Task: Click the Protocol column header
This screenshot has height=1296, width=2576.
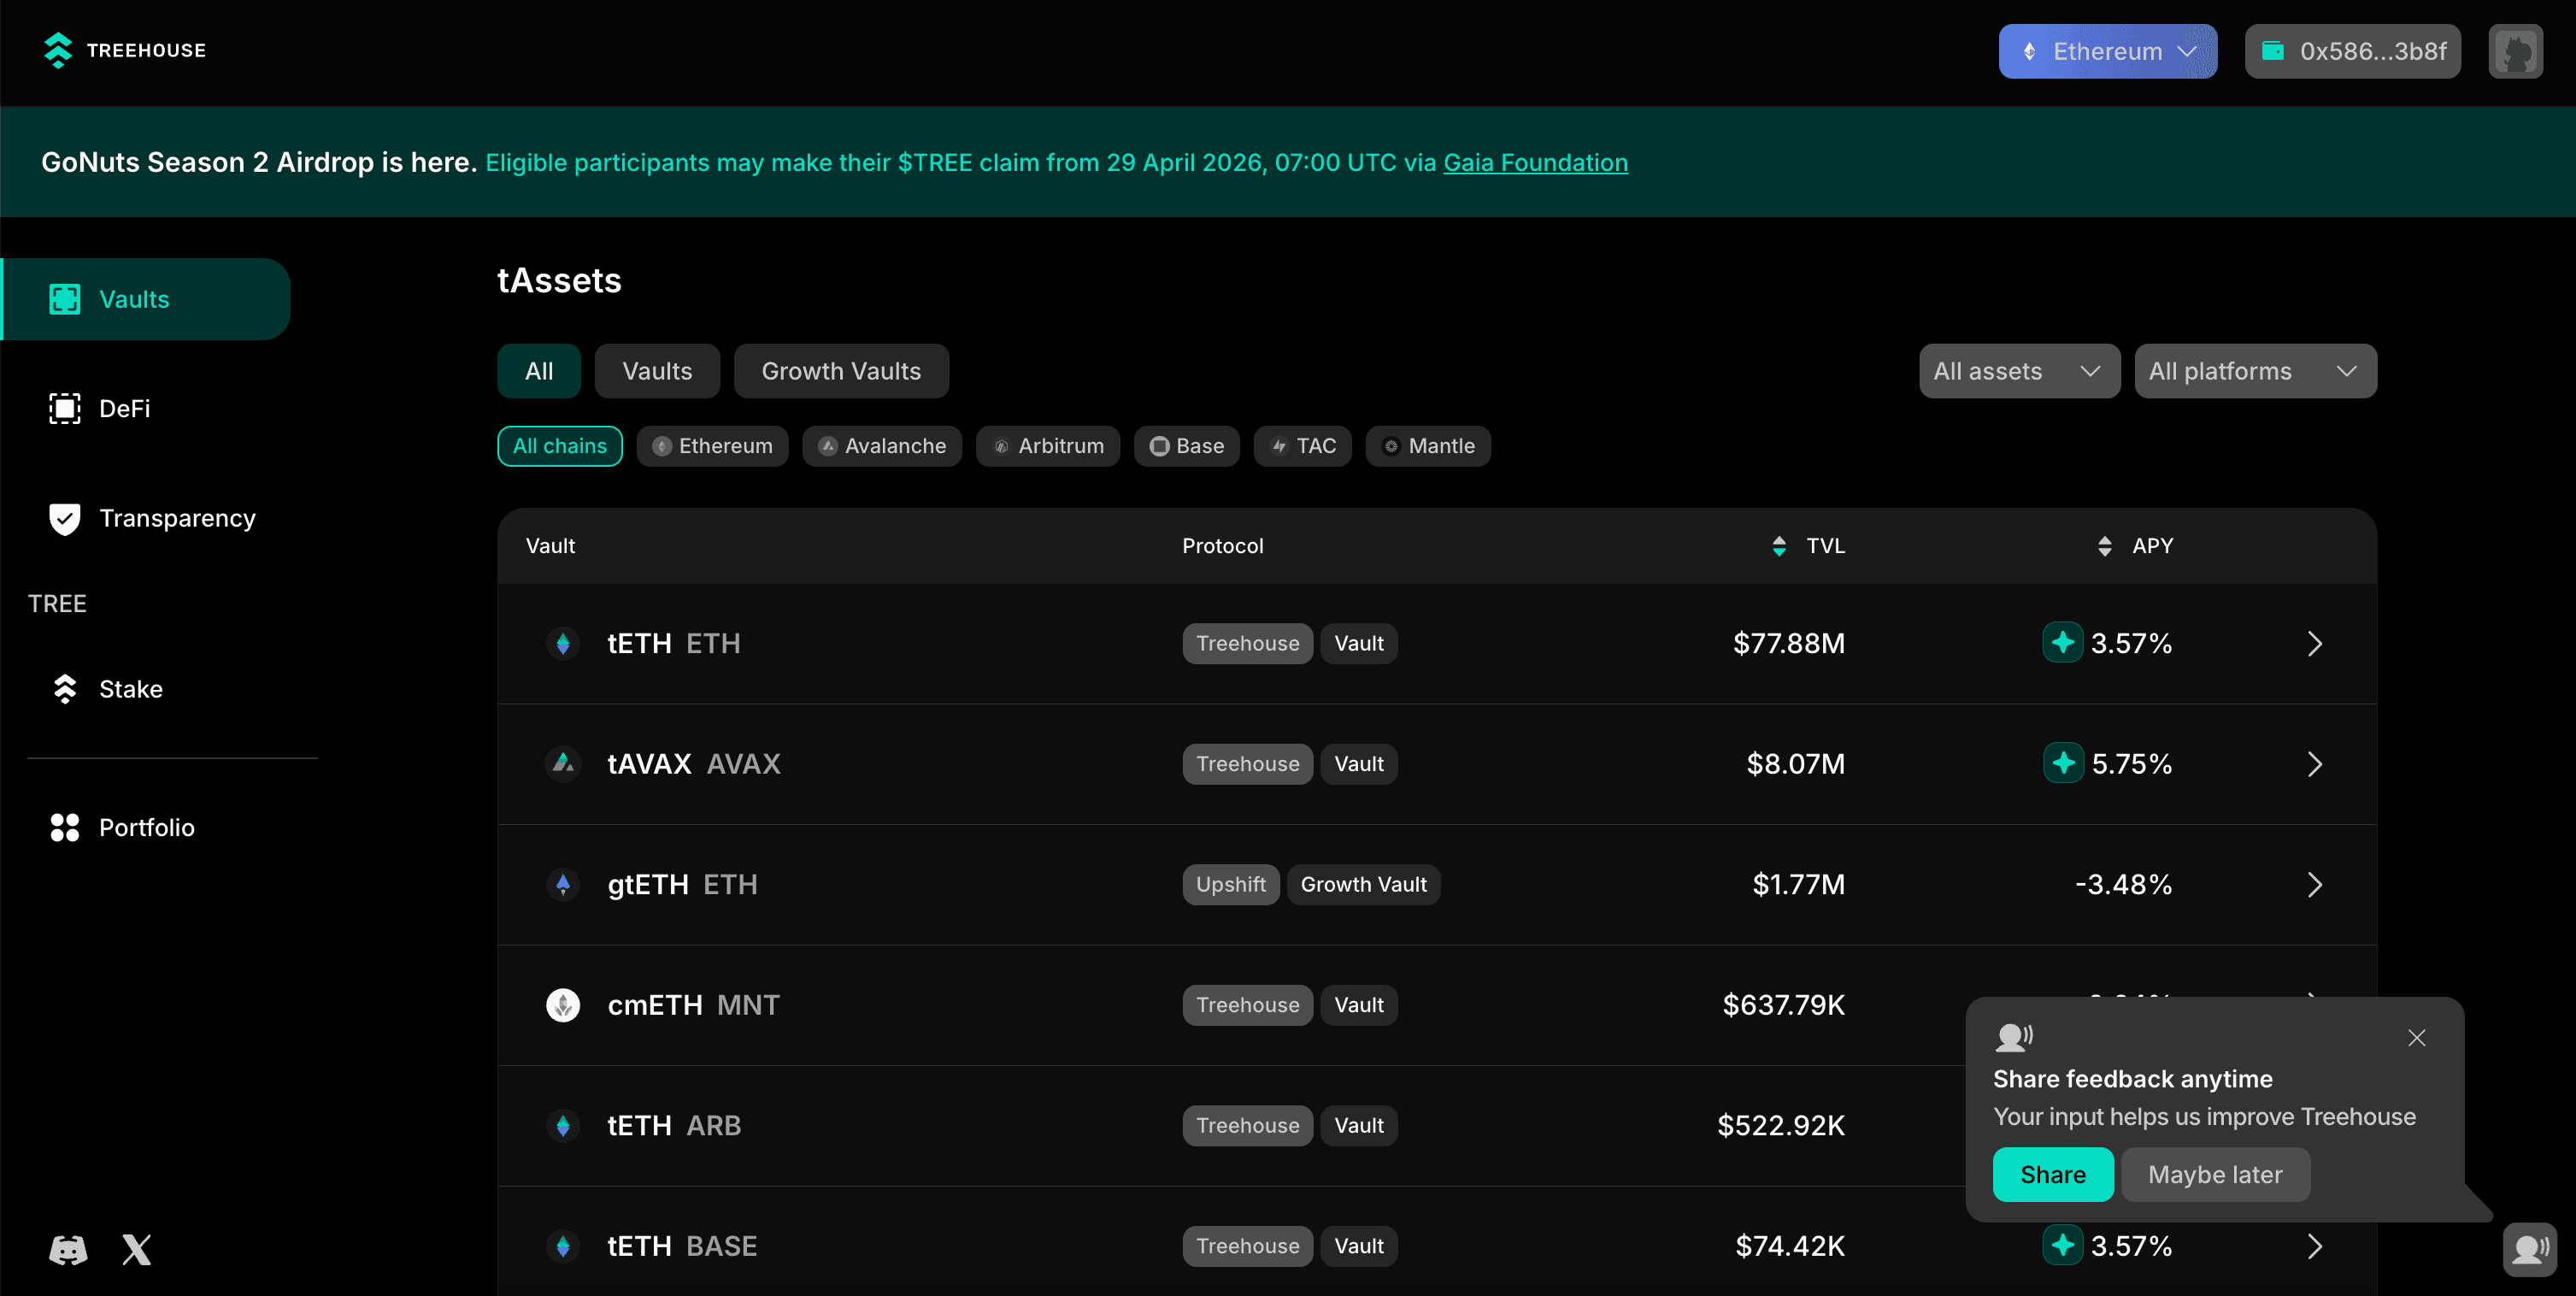Action: point(1222,546)
